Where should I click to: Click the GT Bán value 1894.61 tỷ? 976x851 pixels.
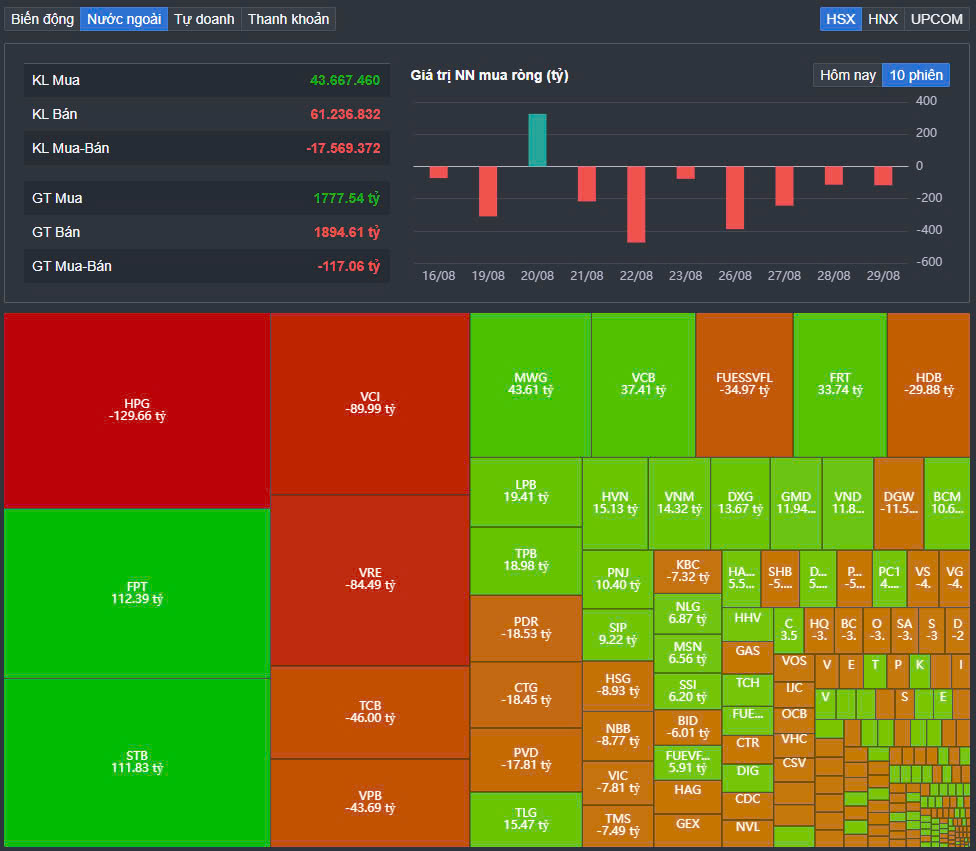[x=347, y=232]
